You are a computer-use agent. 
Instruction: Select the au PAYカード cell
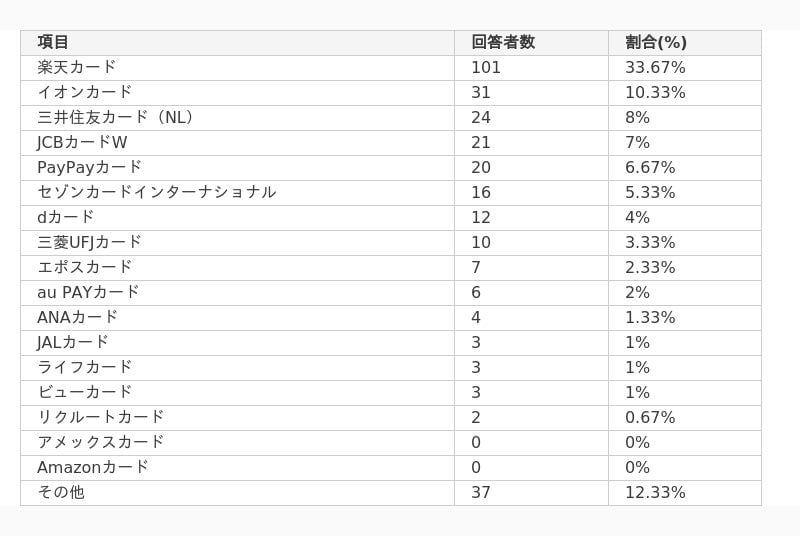pos(88,292)
